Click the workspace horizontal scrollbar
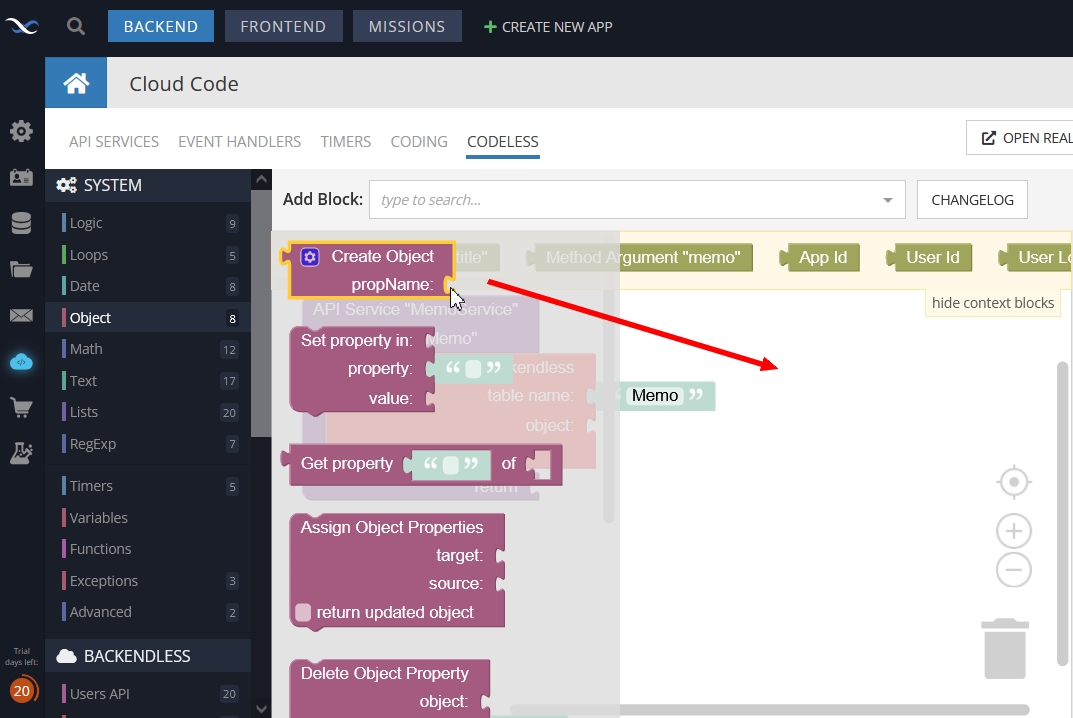The height and width of the screenshot is (718, 1073). pyautogui.click(x=770, y=710)
